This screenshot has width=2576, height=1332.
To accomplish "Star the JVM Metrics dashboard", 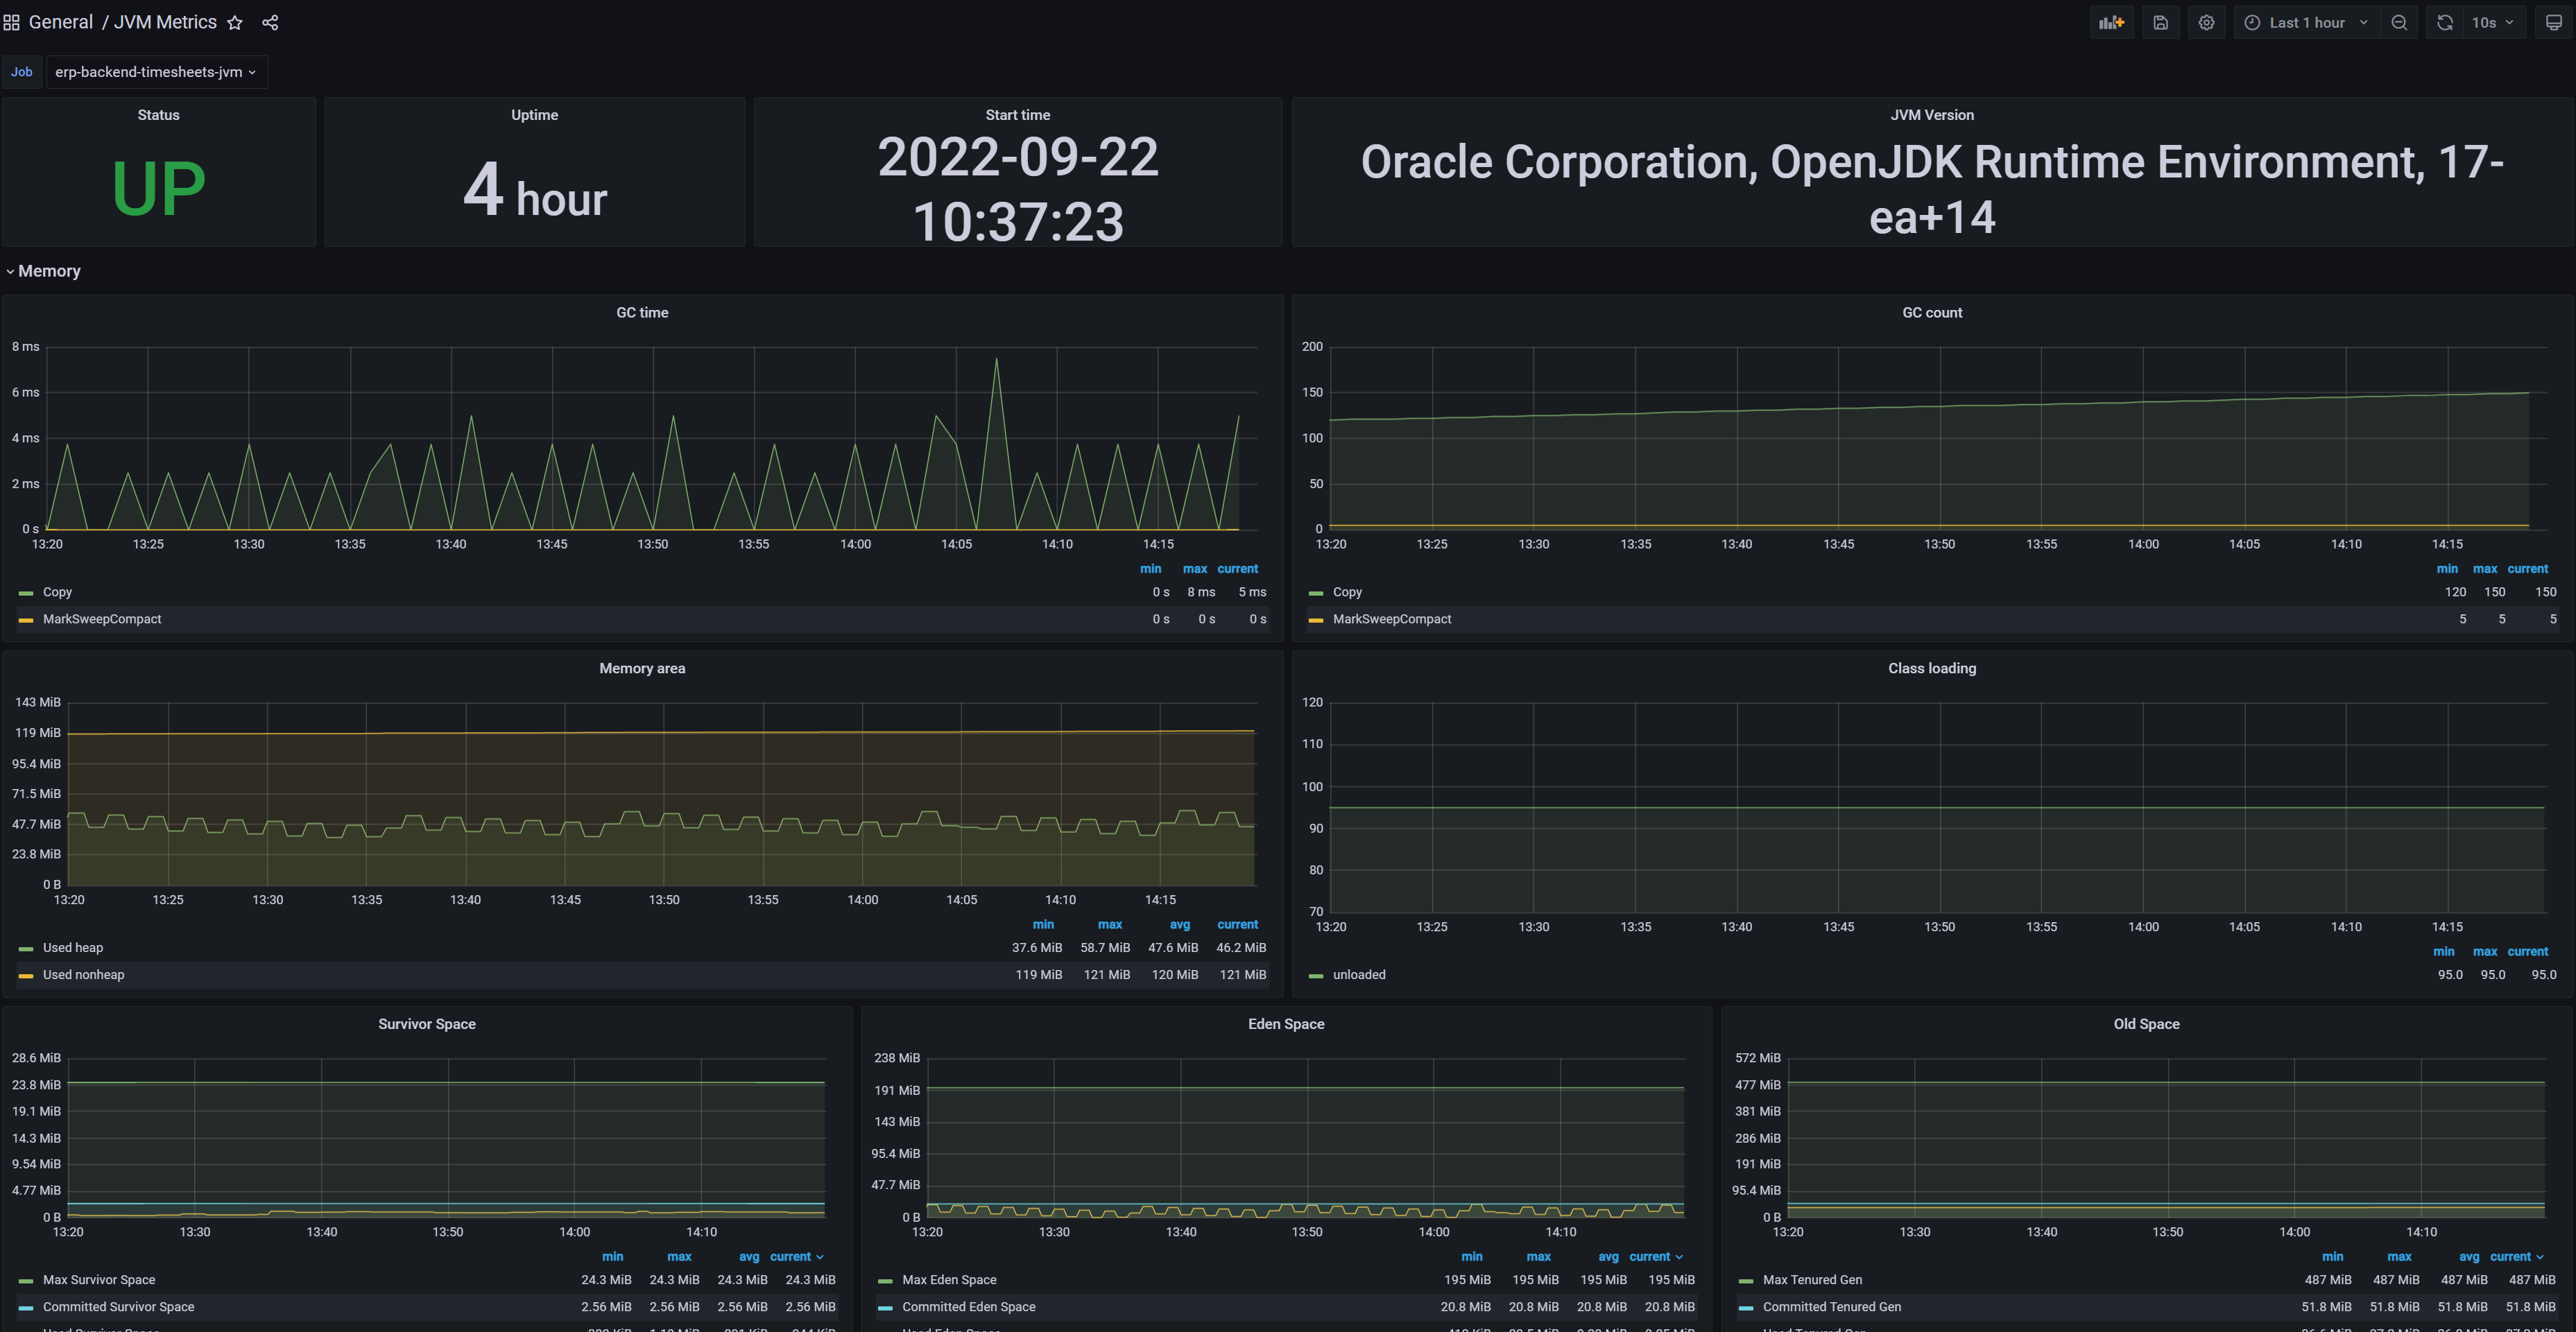I will pyautogui.click(x=235, y=23).
